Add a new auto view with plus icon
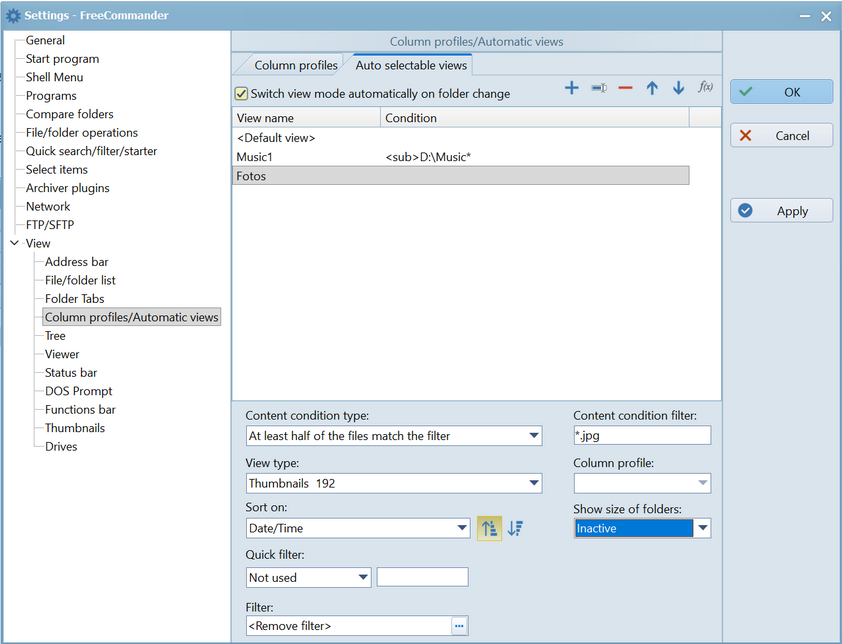Image resolution: width=842 pixels, height=644 pixels. [x=572, y=88]
